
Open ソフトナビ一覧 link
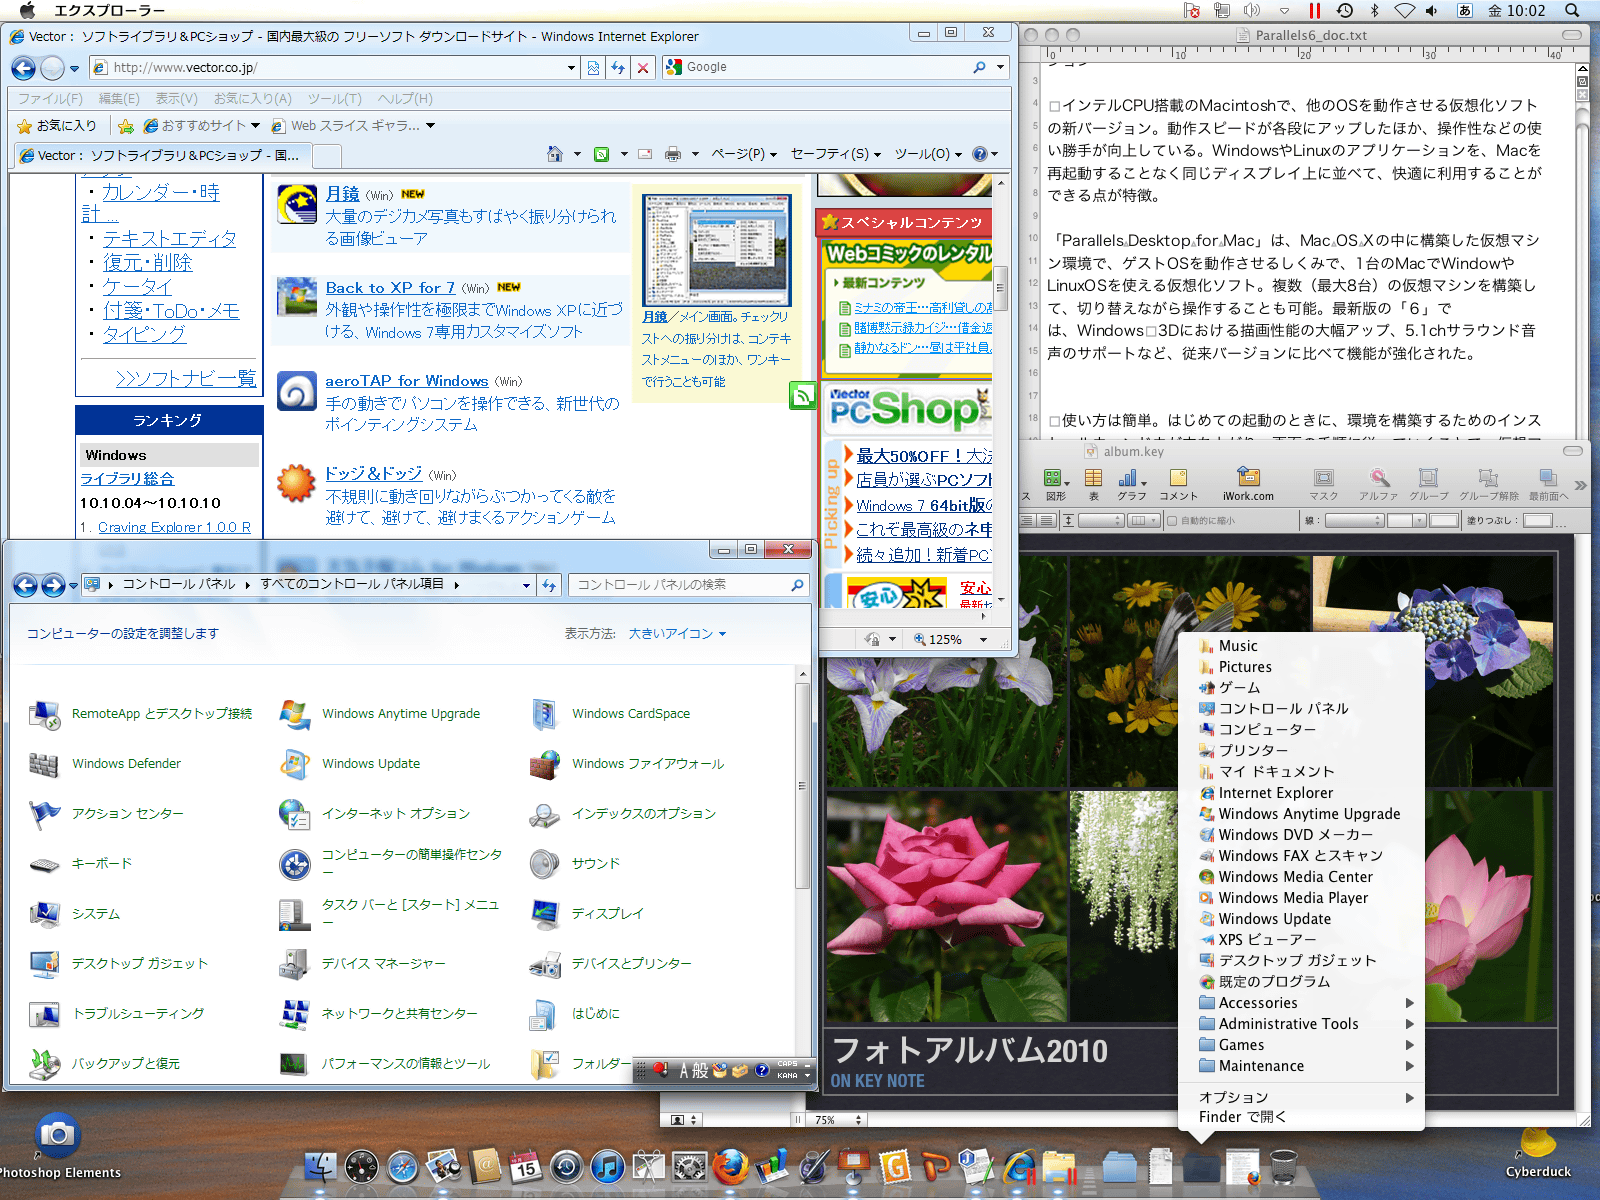pyautogui.click(x=186, y=378)
